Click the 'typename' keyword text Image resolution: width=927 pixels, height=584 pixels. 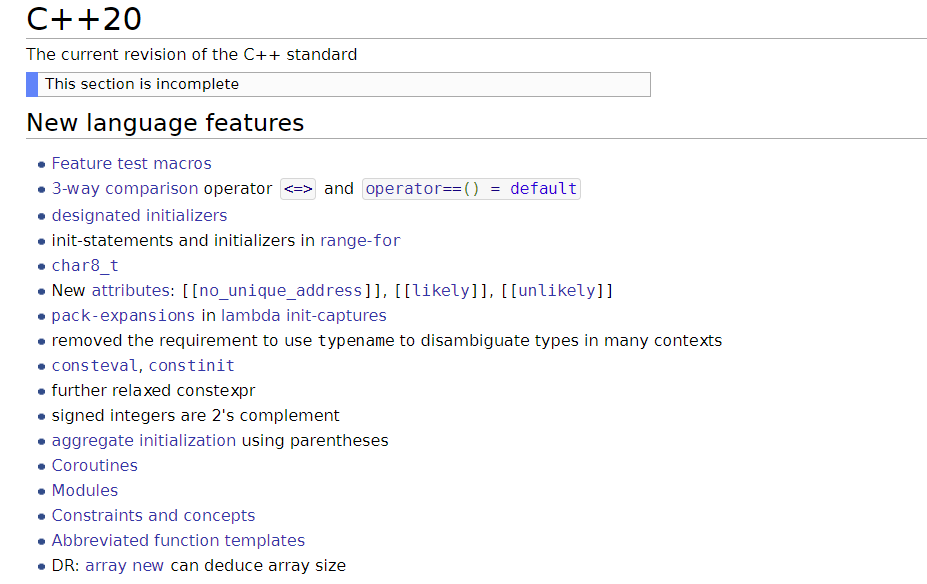click(356, 341)
